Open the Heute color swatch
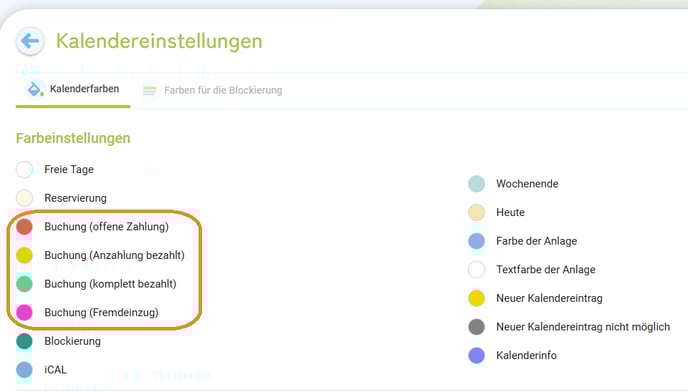 click(476, 212)
